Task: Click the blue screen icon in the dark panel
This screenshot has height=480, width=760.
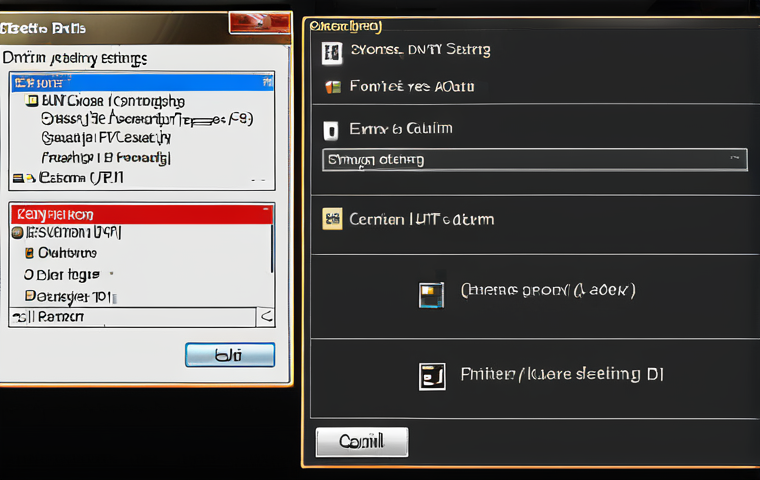Action: click(431, 295)
